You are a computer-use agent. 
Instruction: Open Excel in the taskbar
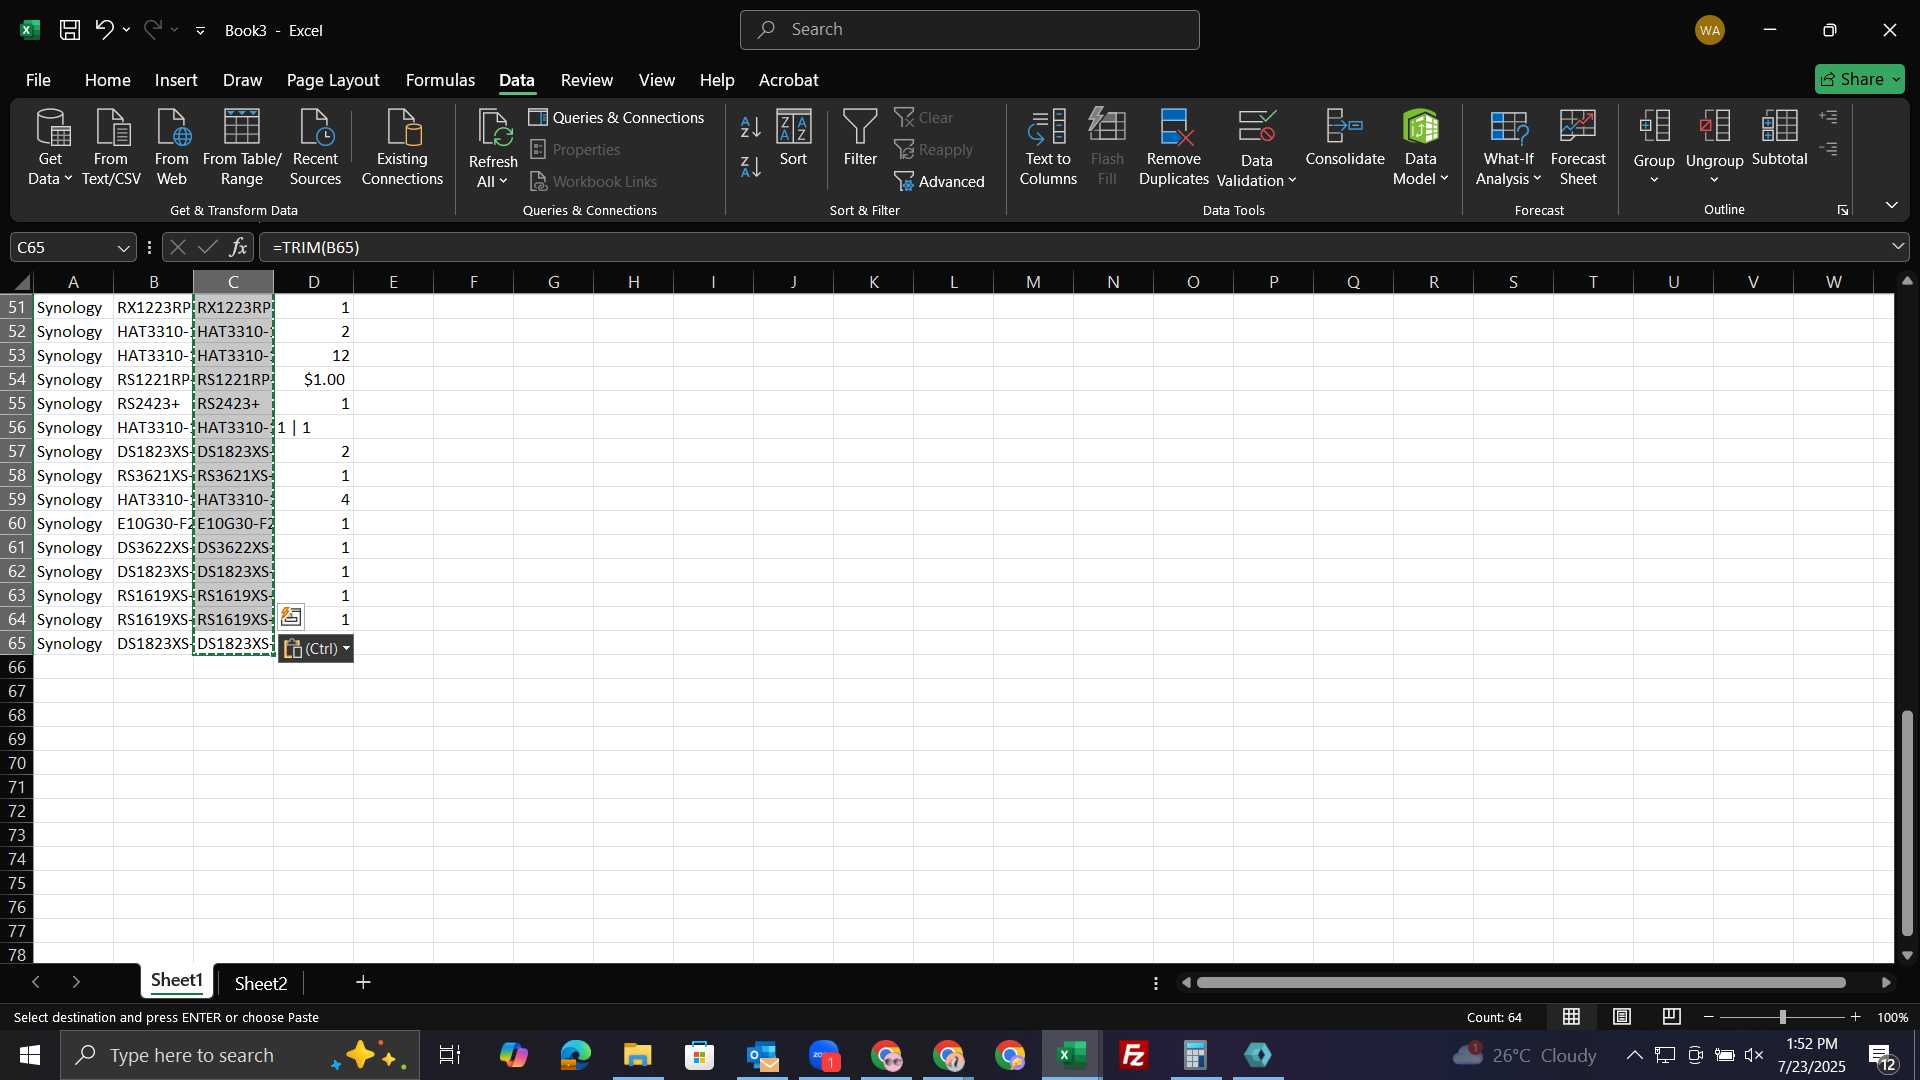tap(1072, 1055)
